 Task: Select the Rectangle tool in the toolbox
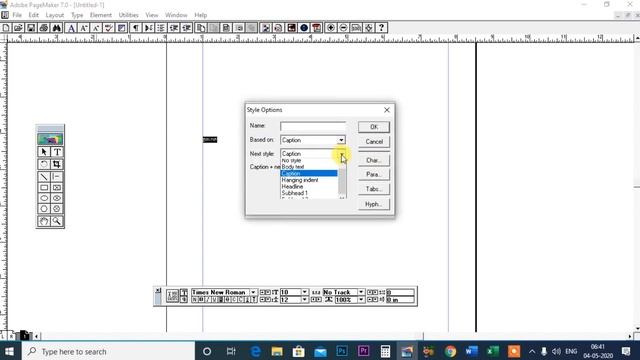[x=44, y=188]
